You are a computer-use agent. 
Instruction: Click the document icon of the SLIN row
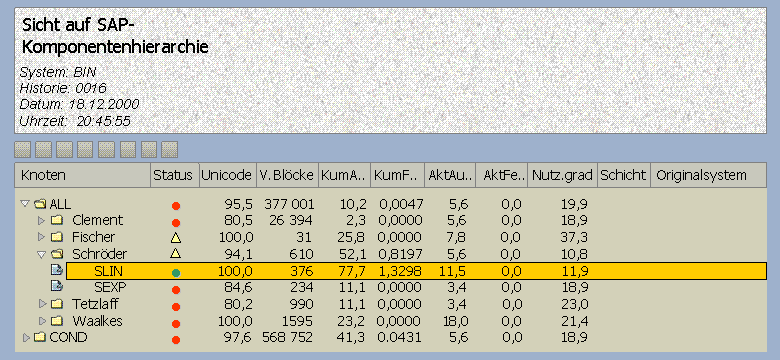pyautogui.click(x=57, y=270)
